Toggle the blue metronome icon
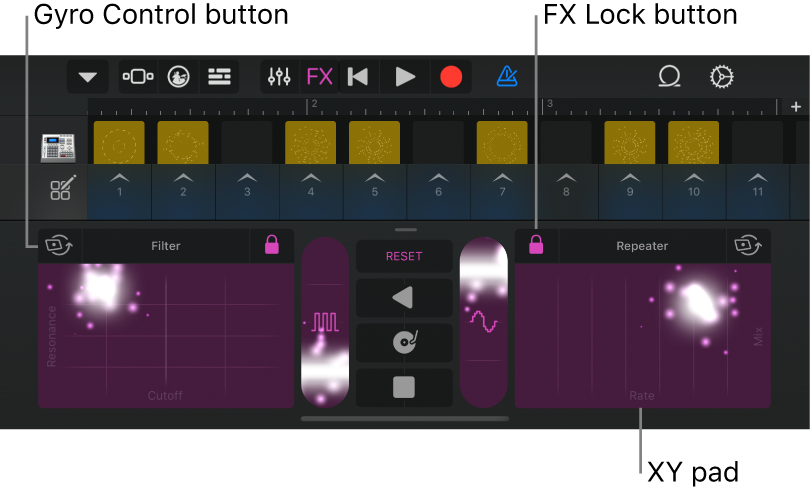The width and height of the screenshot is (812, 500). [507, 77]
